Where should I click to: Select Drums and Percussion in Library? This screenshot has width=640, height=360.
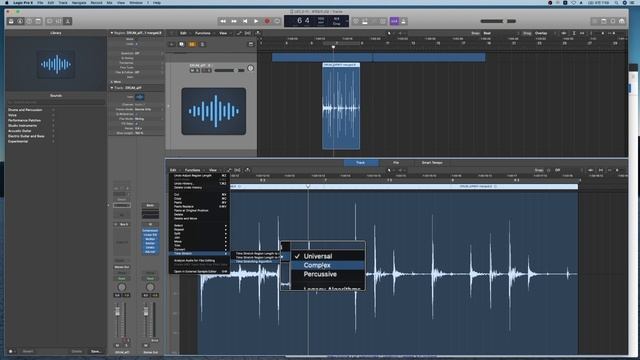pos(25,110)
